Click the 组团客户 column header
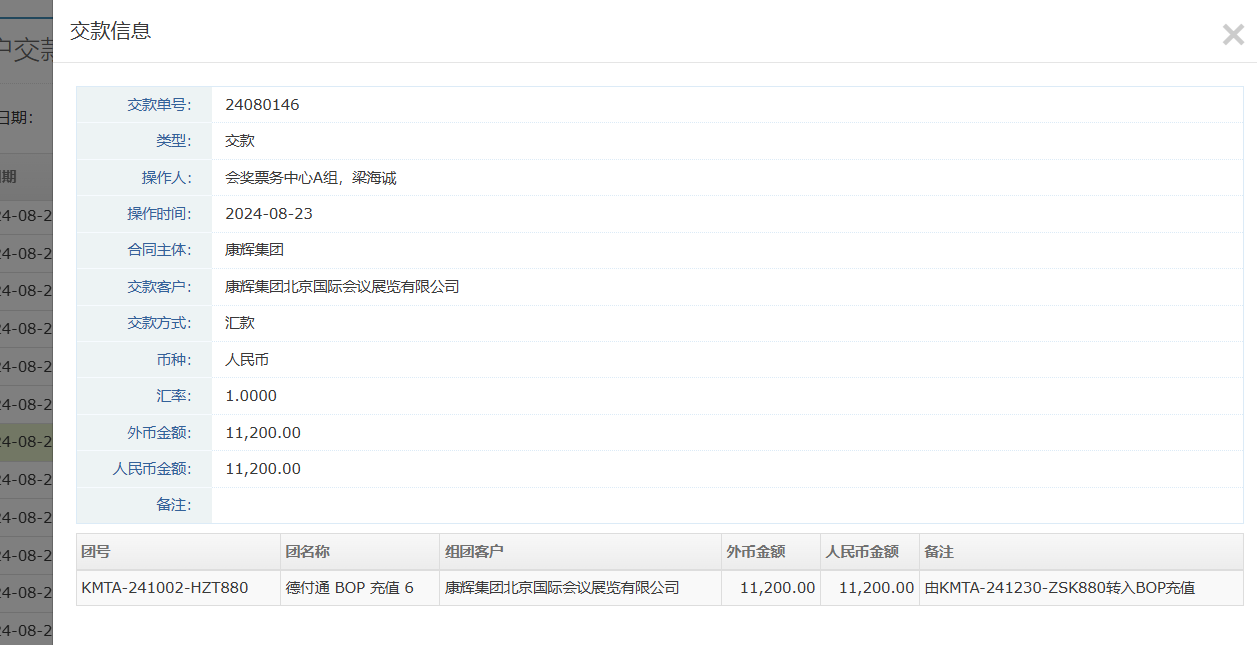1257x645 pixels. (x=474, y=552)
